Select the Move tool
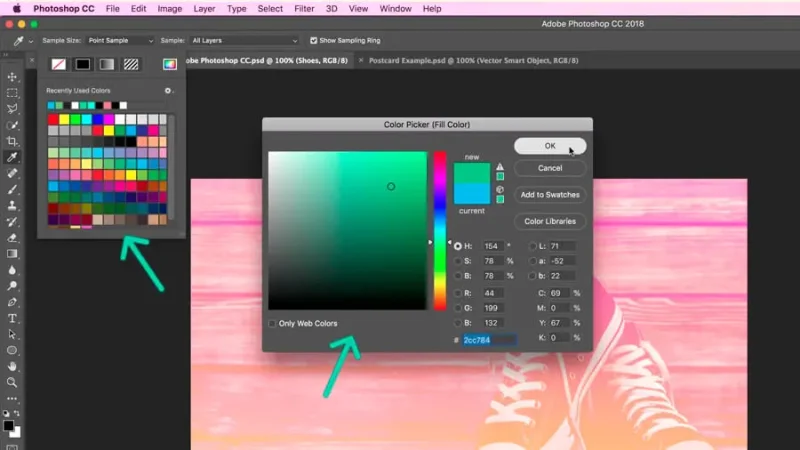This screenshot has width=800, height=450. coord(12,77)
